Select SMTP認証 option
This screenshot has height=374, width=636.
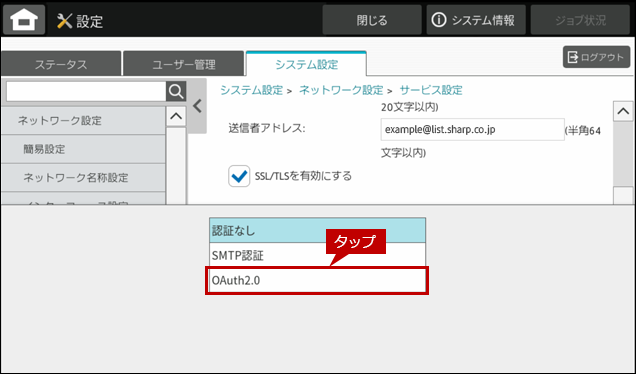[x=317, y=255]
